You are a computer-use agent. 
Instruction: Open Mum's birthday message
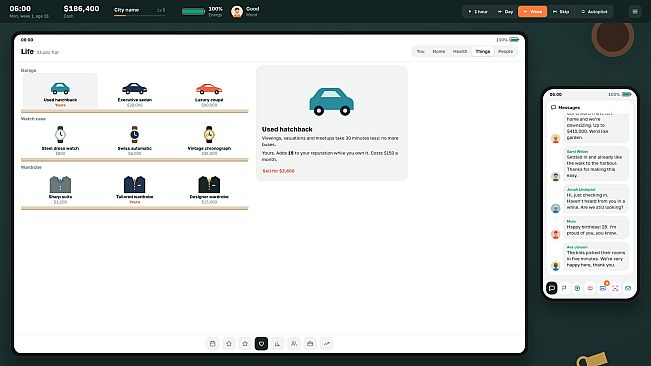[x=596, y=227]
